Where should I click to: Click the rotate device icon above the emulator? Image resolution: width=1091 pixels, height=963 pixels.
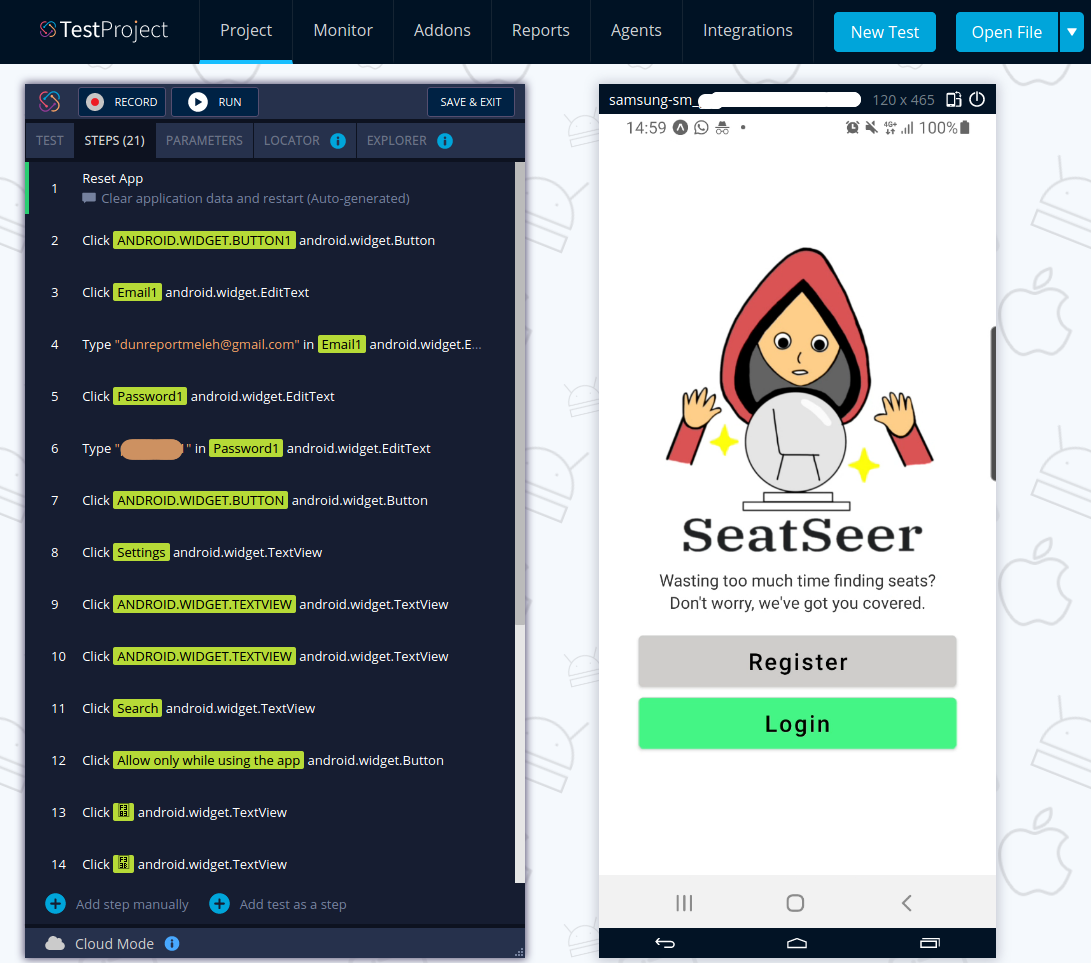[953, 100]
